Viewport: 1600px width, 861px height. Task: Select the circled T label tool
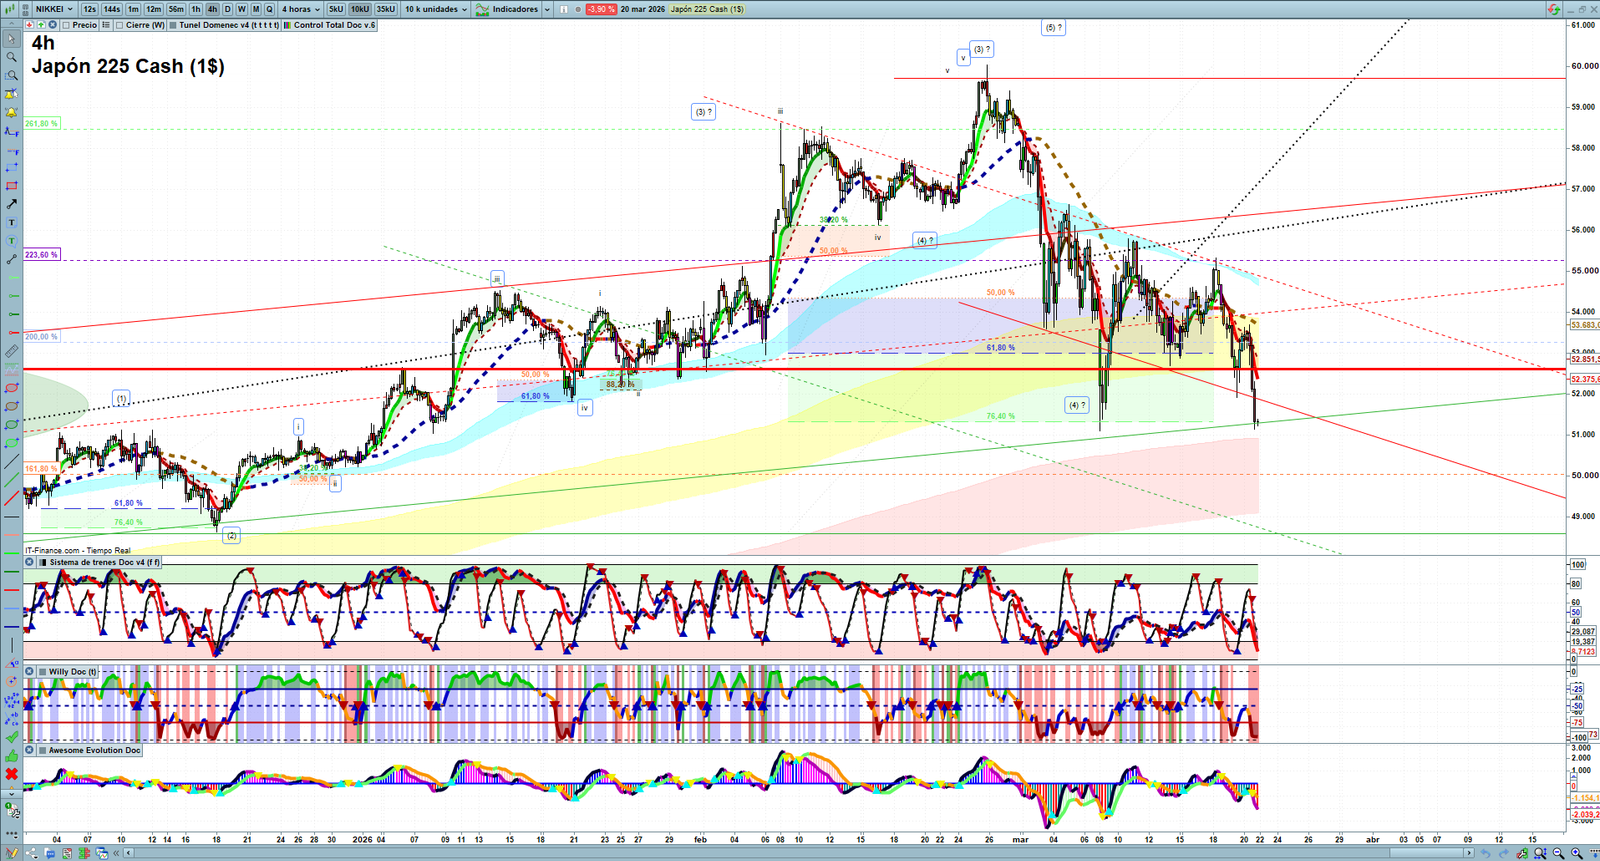coord(12,241)
